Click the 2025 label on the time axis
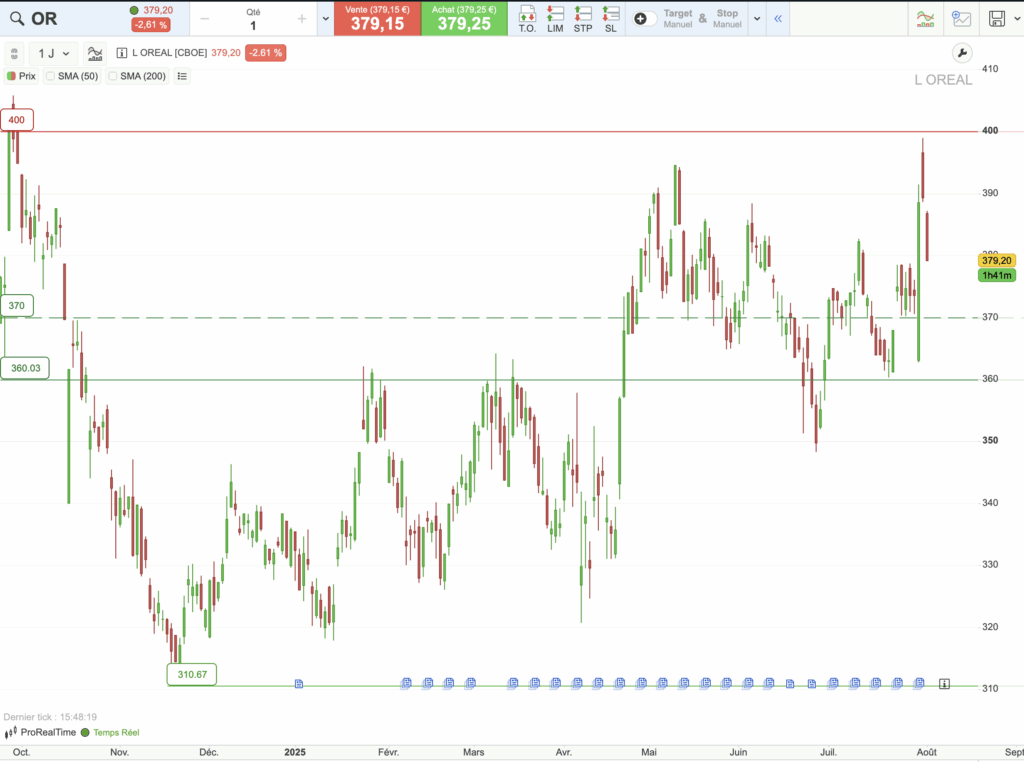The image size is (1024, 762). pos(295,752)
